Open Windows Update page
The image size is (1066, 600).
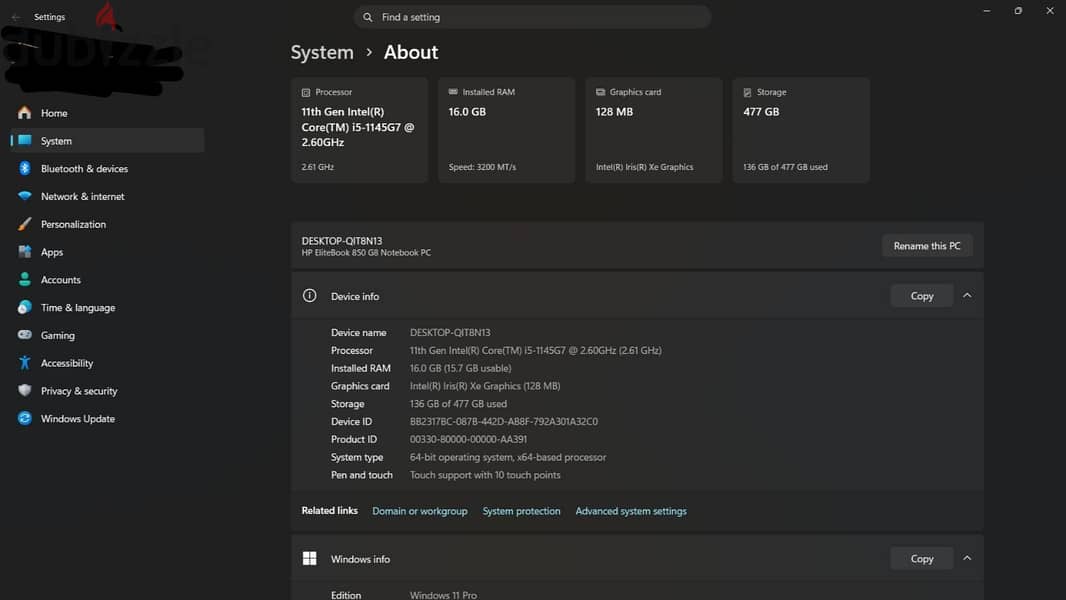click(107, 419)
